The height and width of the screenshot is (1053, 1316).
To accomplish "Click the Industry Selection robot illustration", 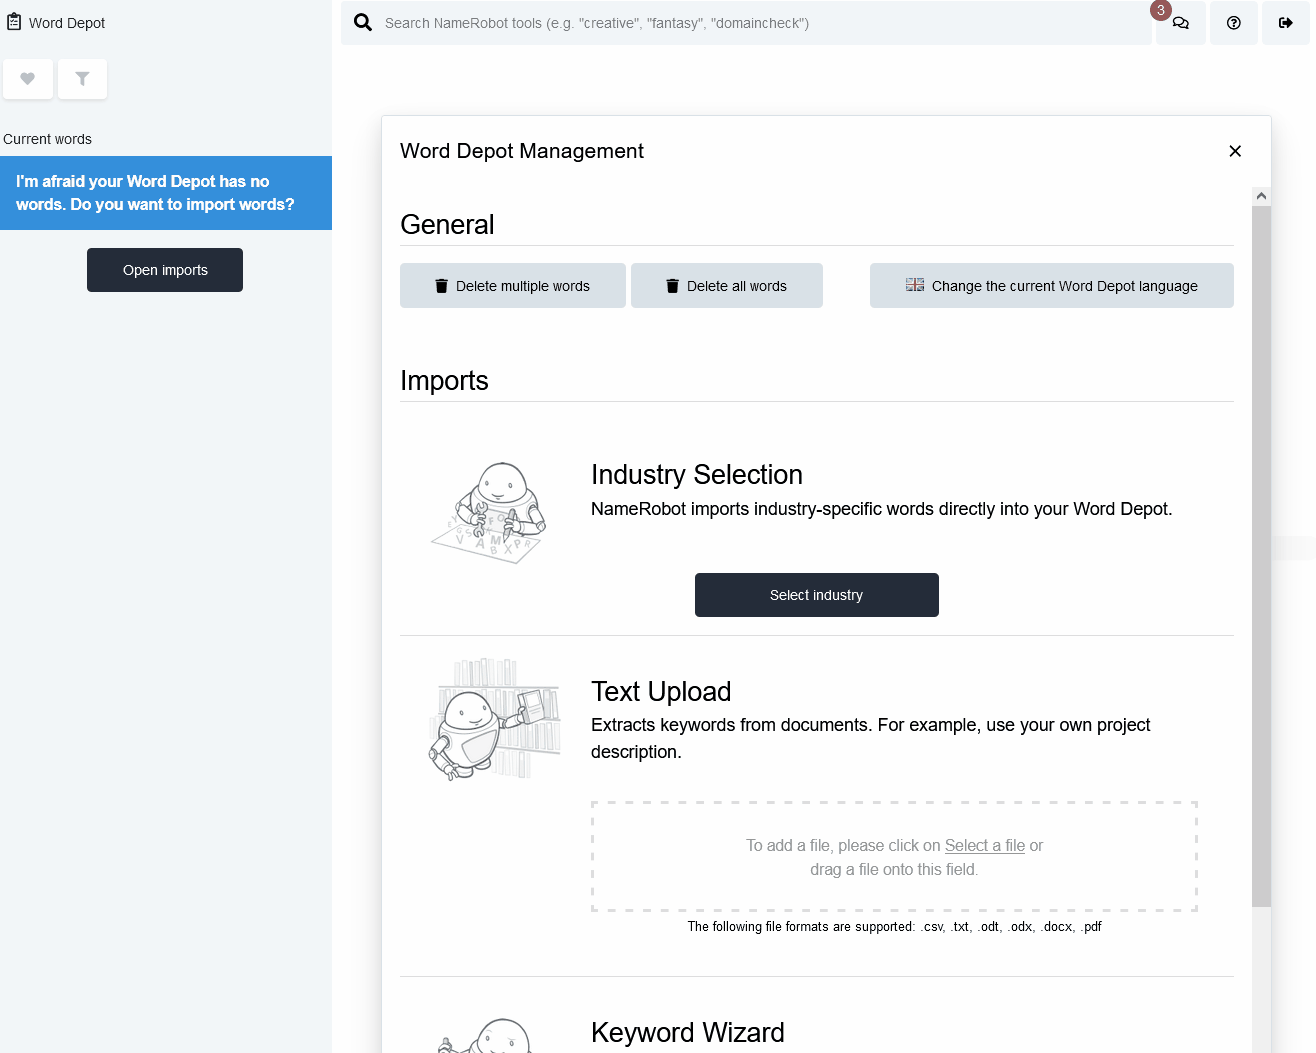I will click(x=489, y=513).
